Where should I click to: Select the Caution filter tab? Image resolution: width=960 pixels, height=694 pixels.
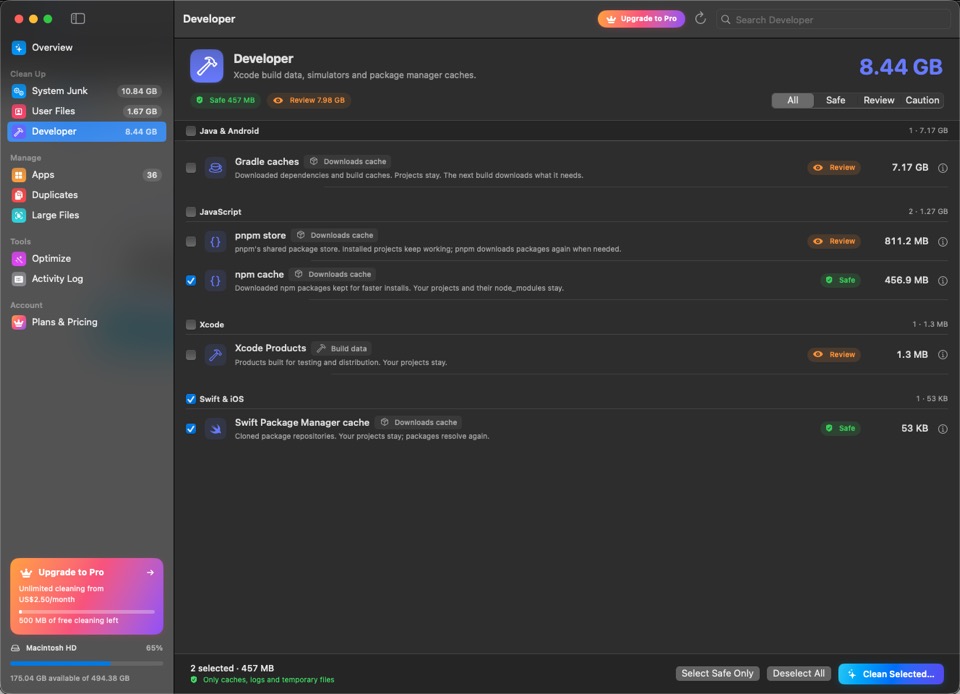pyautogui.click(x=922, y=100)
